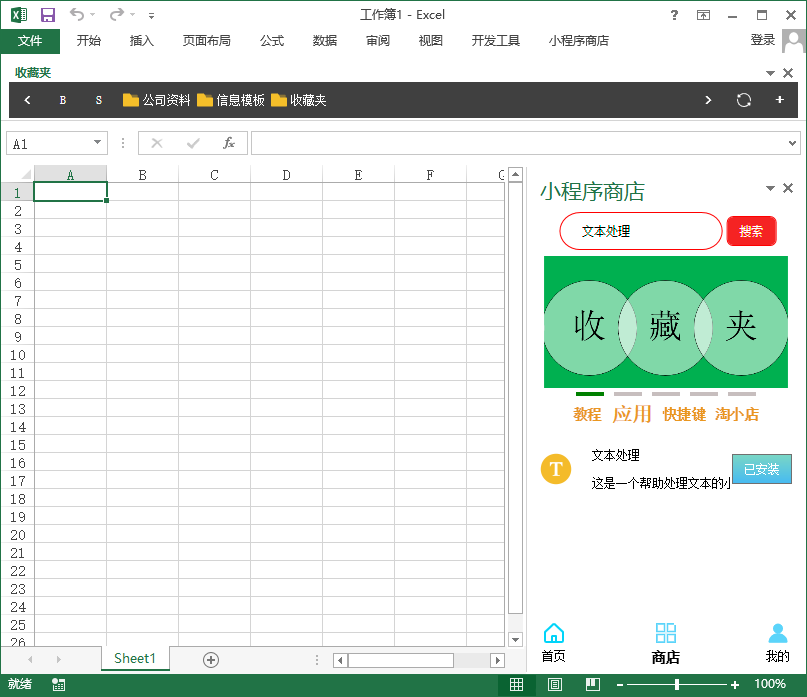Click the Excel application logo icon
The image size is (807, 697).
point(19,15)
